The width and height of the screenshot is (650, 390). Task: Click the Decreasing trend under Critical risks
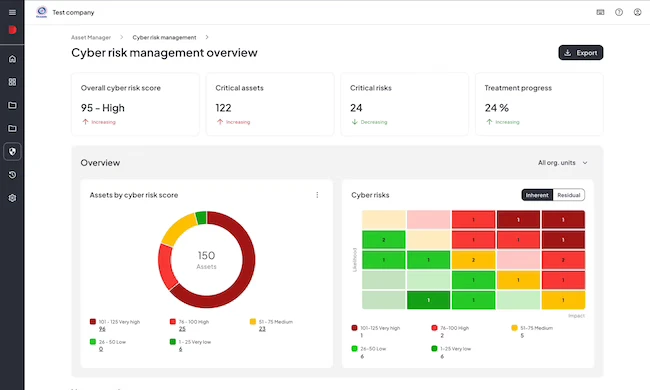click(369, 122)
